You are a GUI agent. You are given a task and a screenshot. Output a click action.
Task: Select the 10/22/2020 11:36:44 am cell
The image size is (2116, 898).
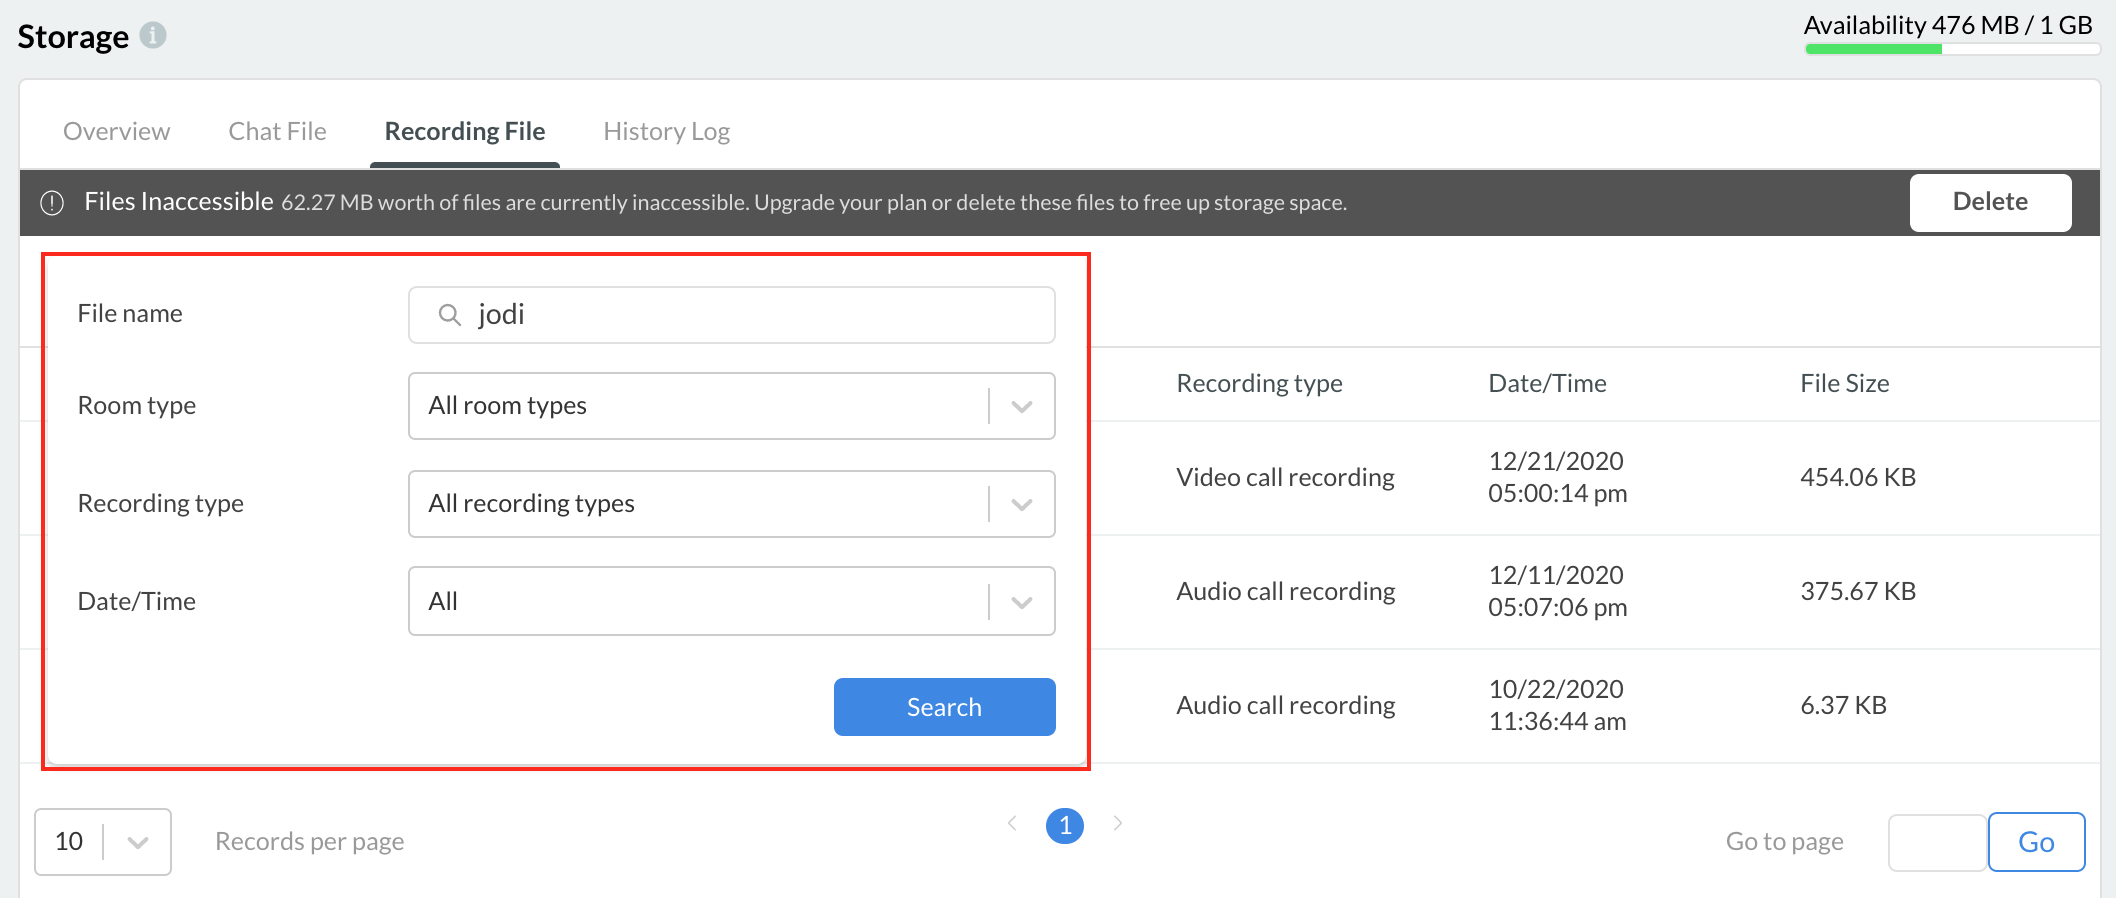click(1557, 705)
